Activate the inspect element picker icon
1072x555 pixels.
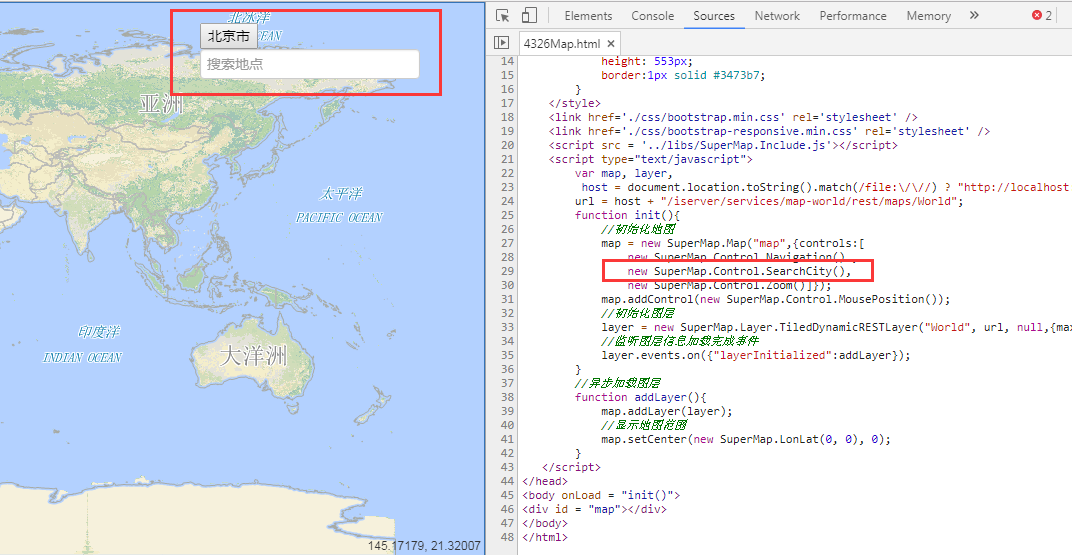coord(503,16)
